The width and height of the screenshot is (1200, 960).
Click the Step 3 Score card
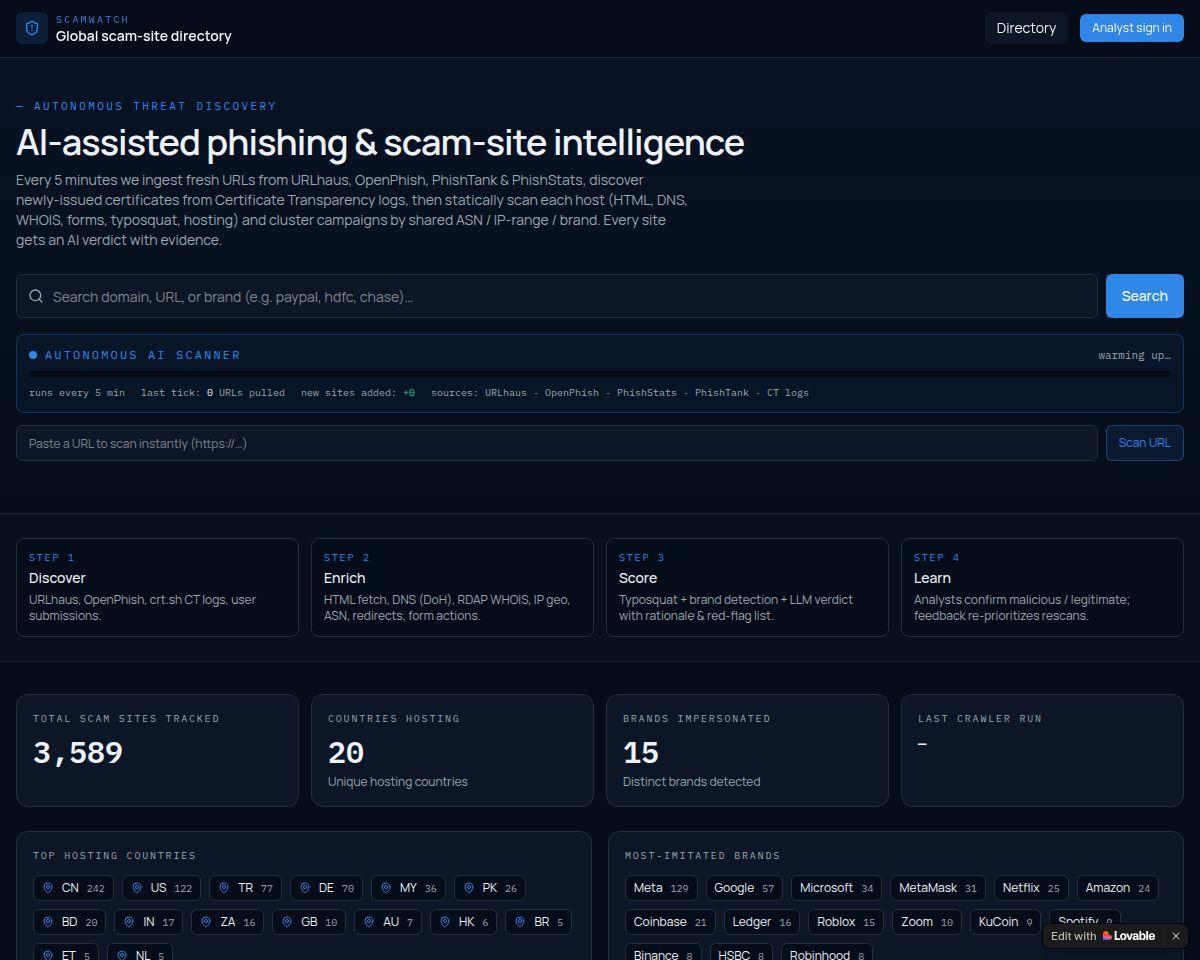point(747,587)
